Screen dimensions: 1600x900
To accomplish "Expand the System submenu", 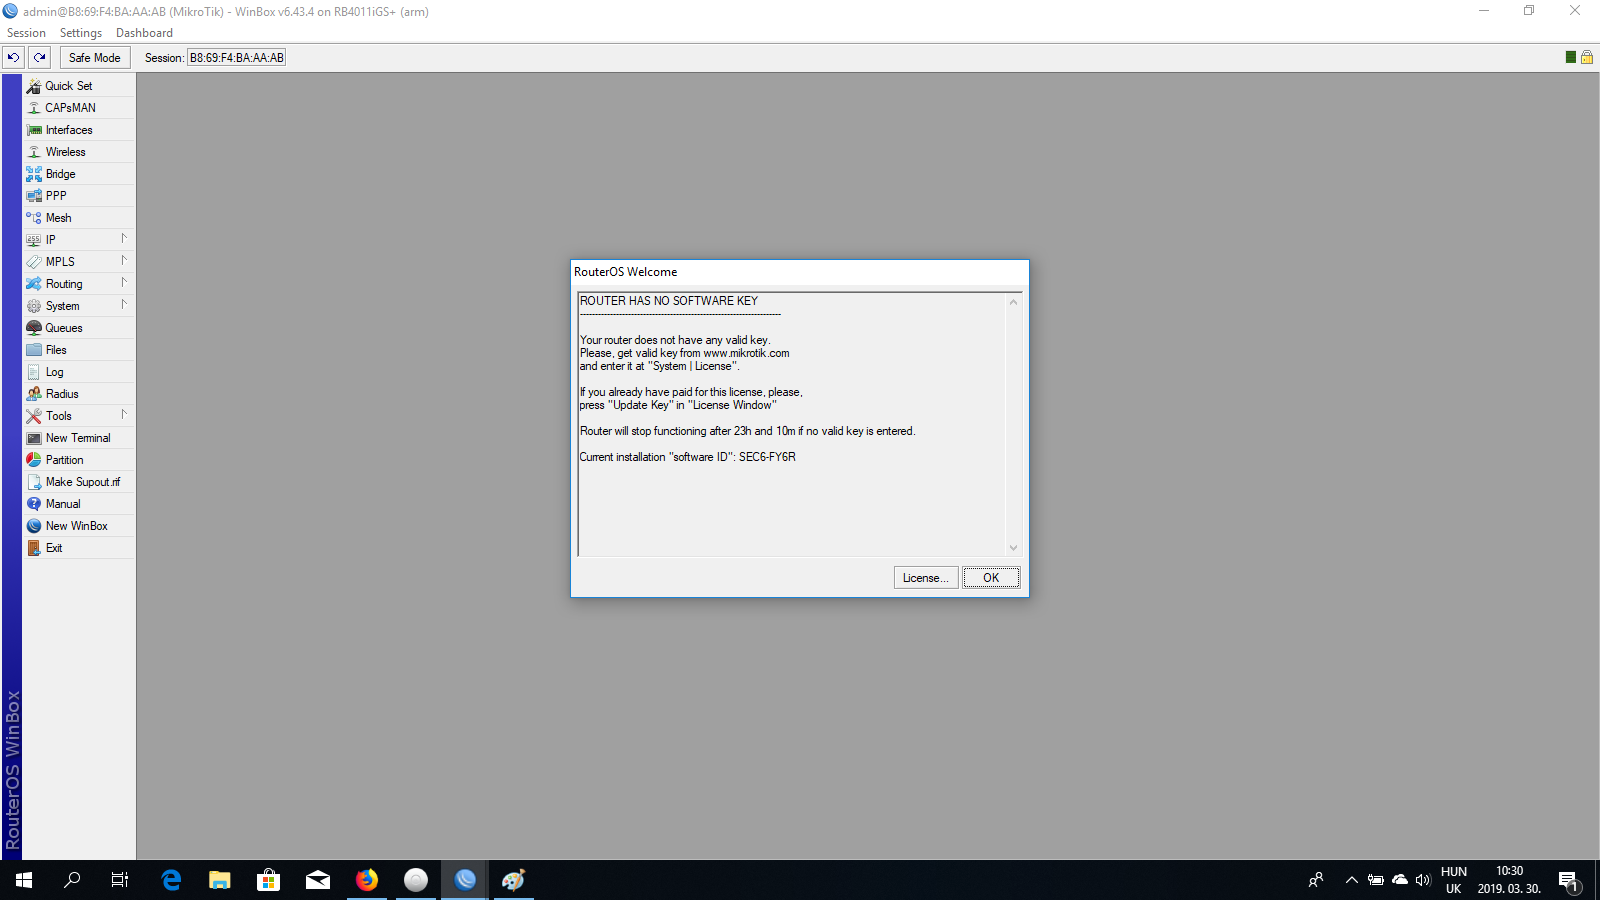I will click(x=79, y=306).
